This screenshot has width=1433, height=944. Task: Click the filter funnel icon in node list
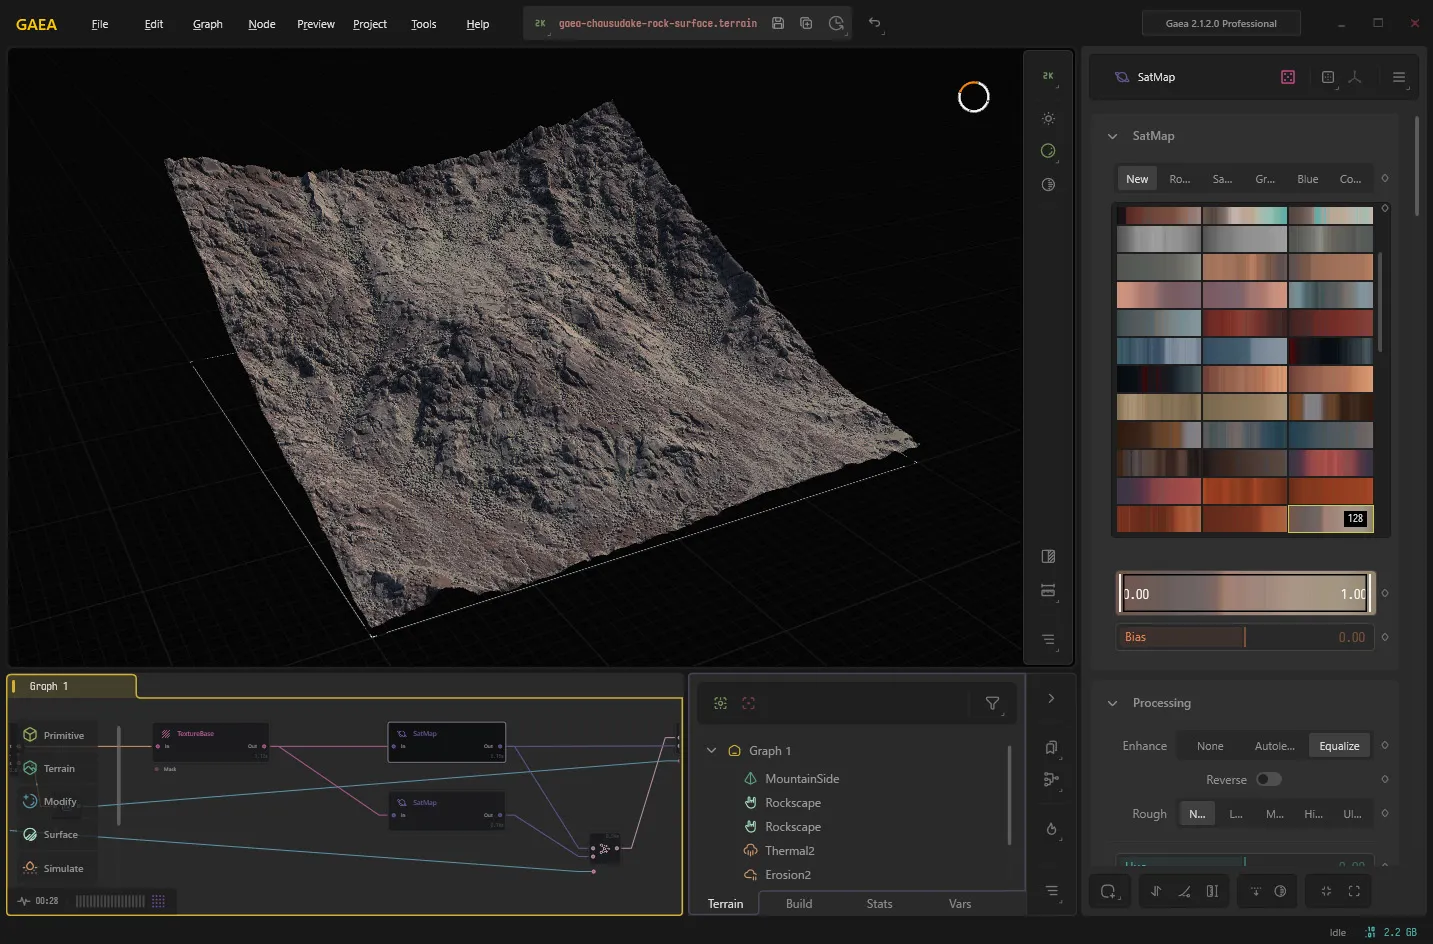pyautogui.click(x=992, y=703)
